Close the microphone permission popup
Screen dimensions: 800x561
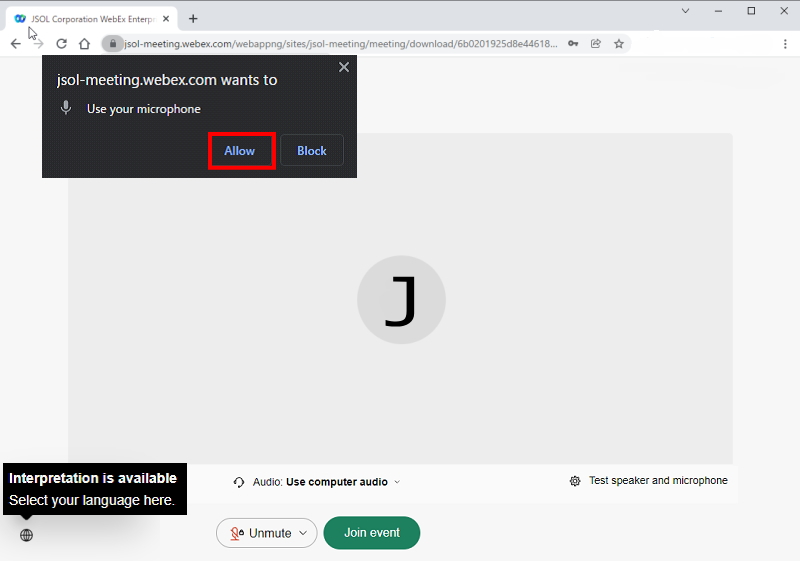pos(344,67)
